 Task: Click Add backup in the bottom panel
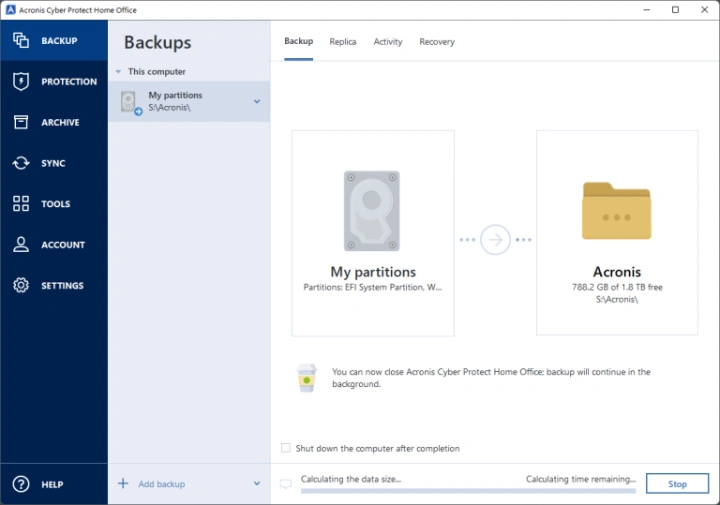160,484
